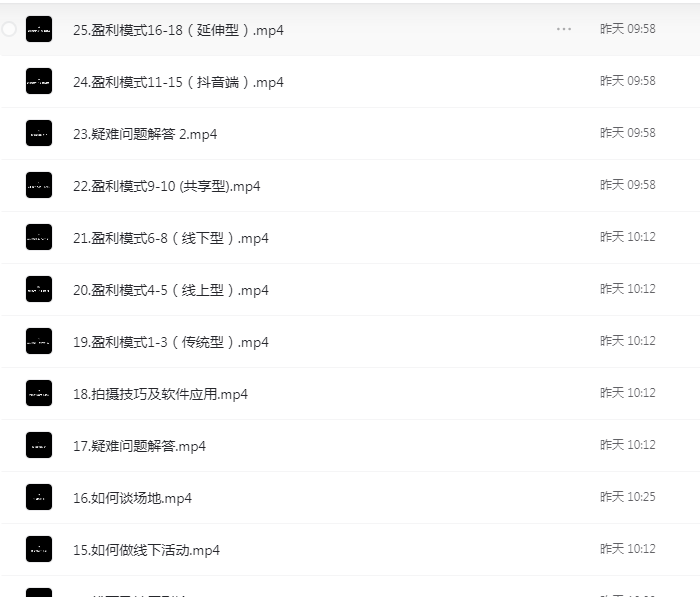Open more options (...) for 25.盈利模式16-18 file
700x597 pixels.
click(564, 30)
